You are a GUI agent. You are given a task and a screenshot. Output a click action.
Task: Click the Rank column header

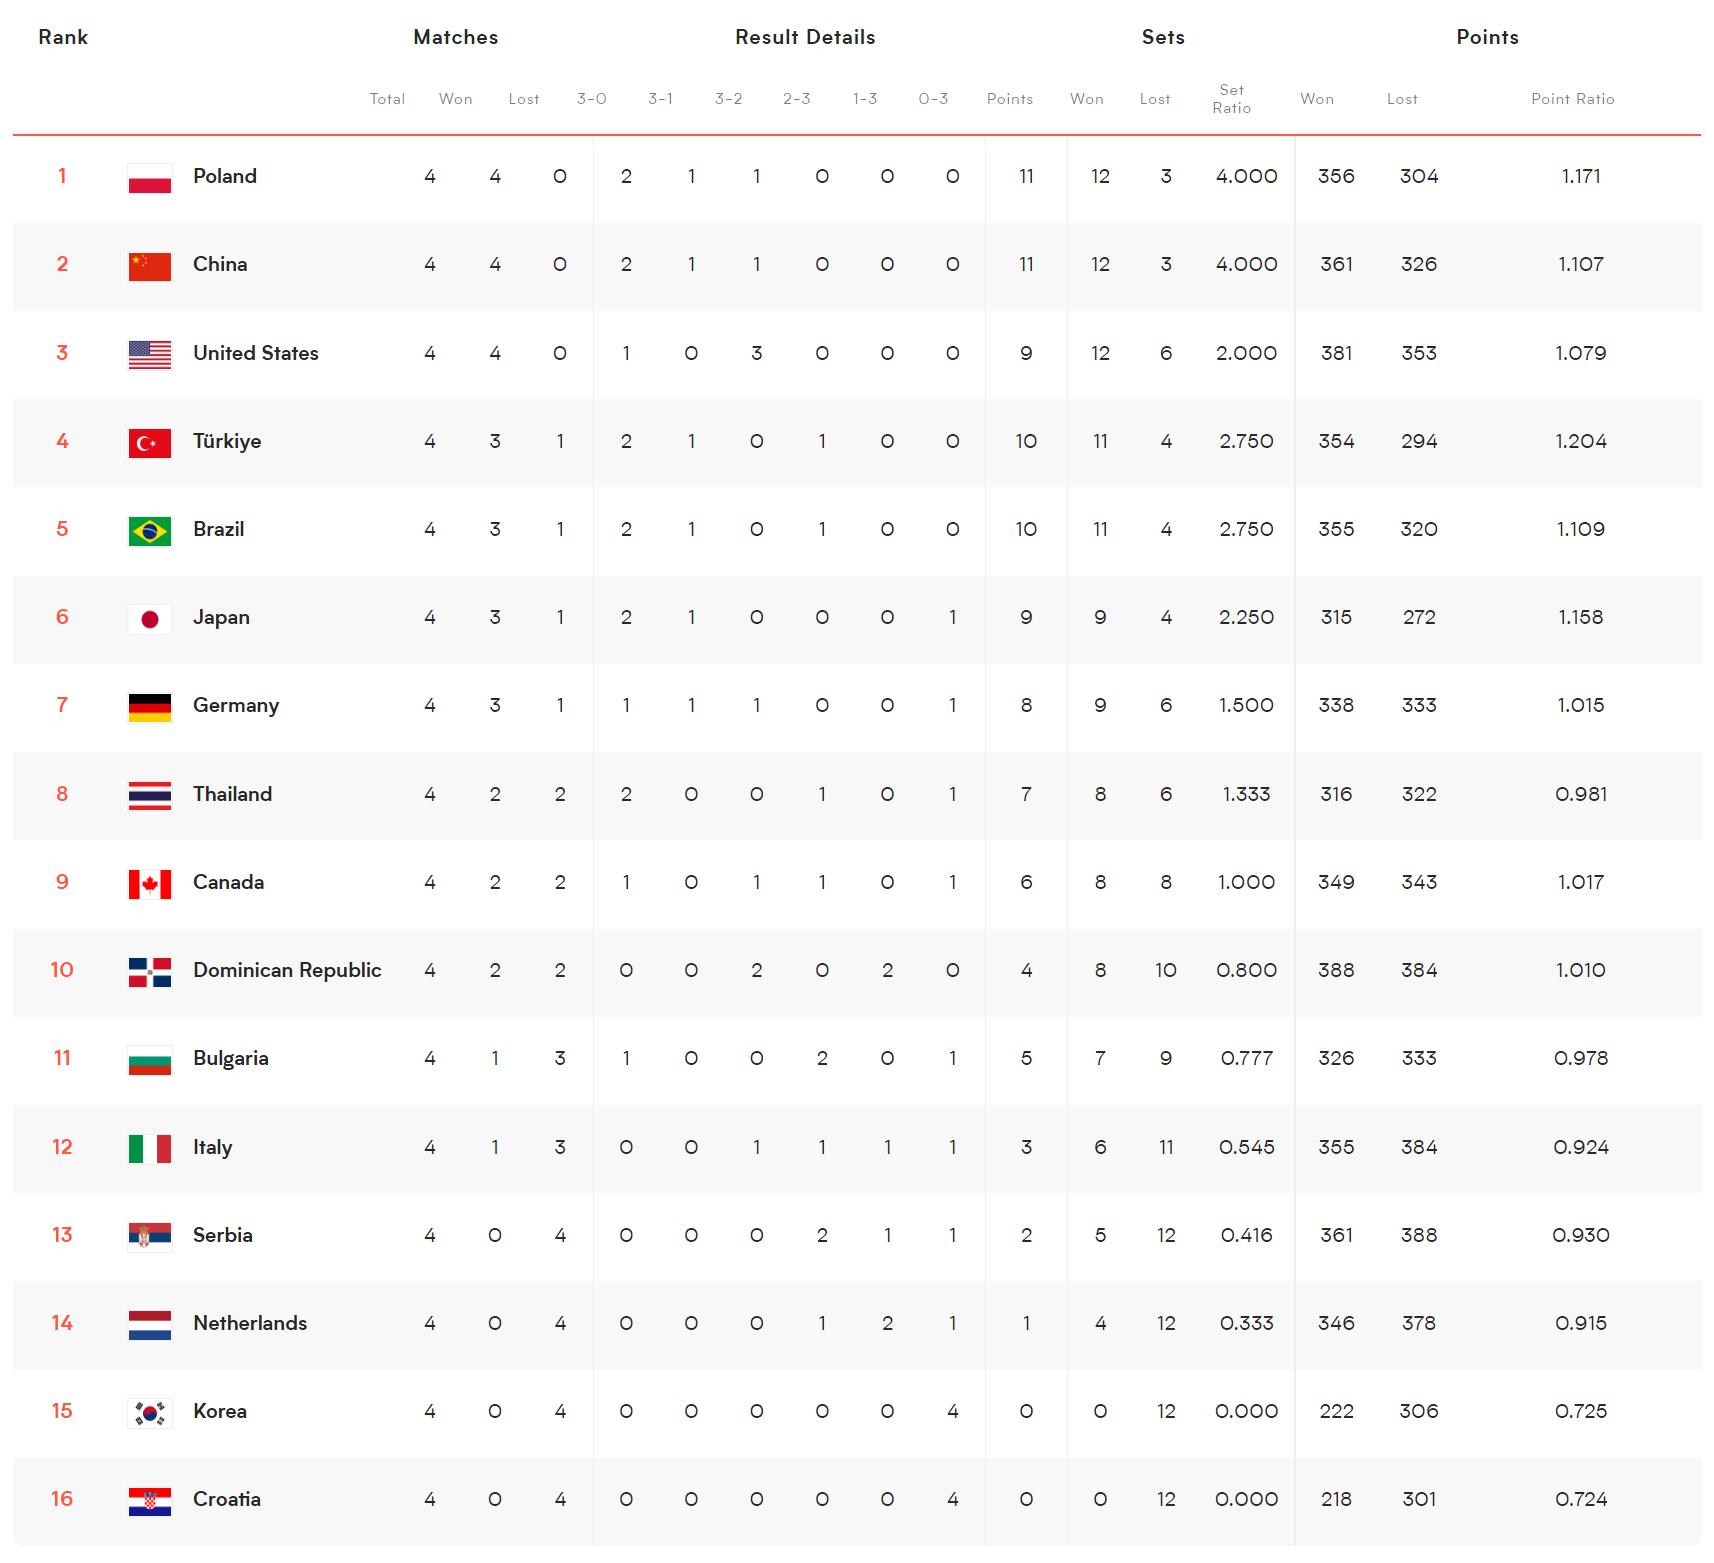[63, 38]
